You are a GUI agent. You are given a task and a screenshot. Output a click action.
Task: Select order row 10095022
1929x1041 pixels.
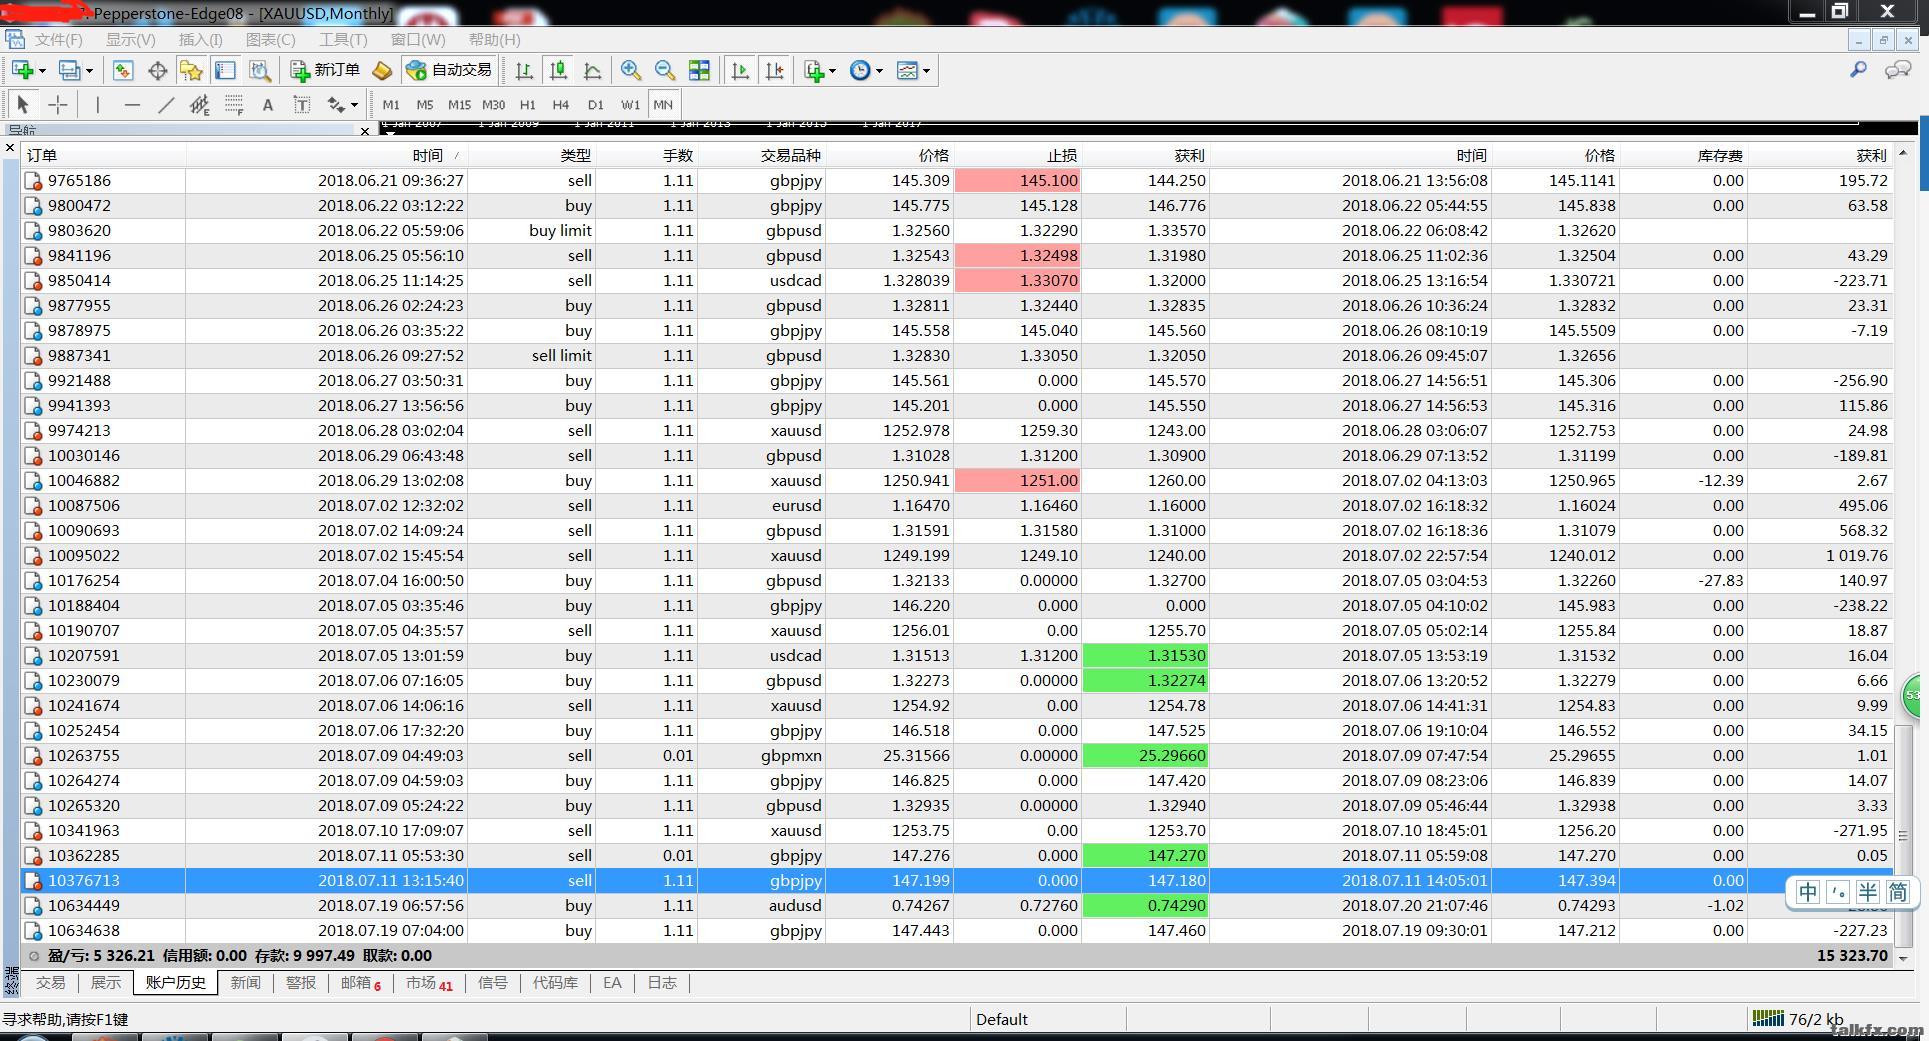[958, 555]
